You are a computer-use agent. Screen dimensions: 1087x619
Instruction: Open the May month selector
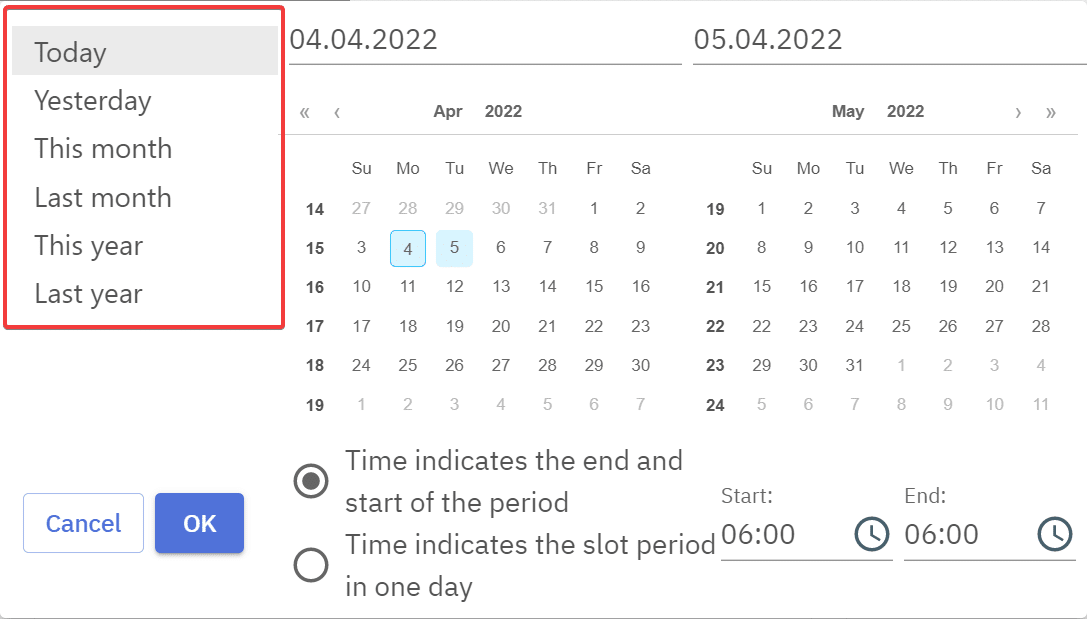847,112
